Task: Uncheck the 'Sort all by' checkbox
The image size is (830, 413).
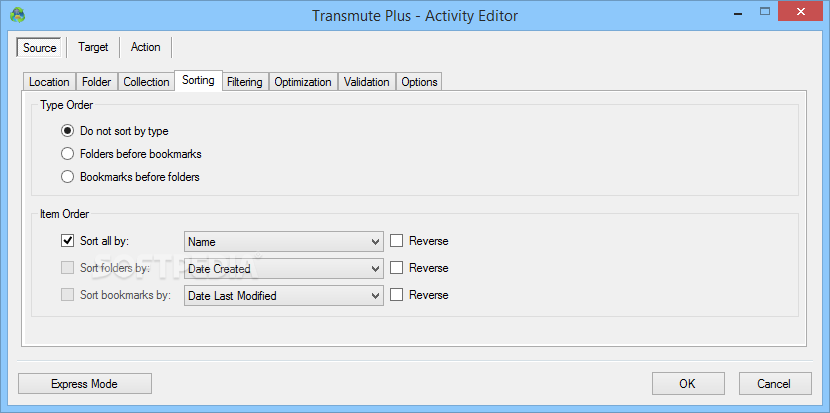Action: point(67,241)
